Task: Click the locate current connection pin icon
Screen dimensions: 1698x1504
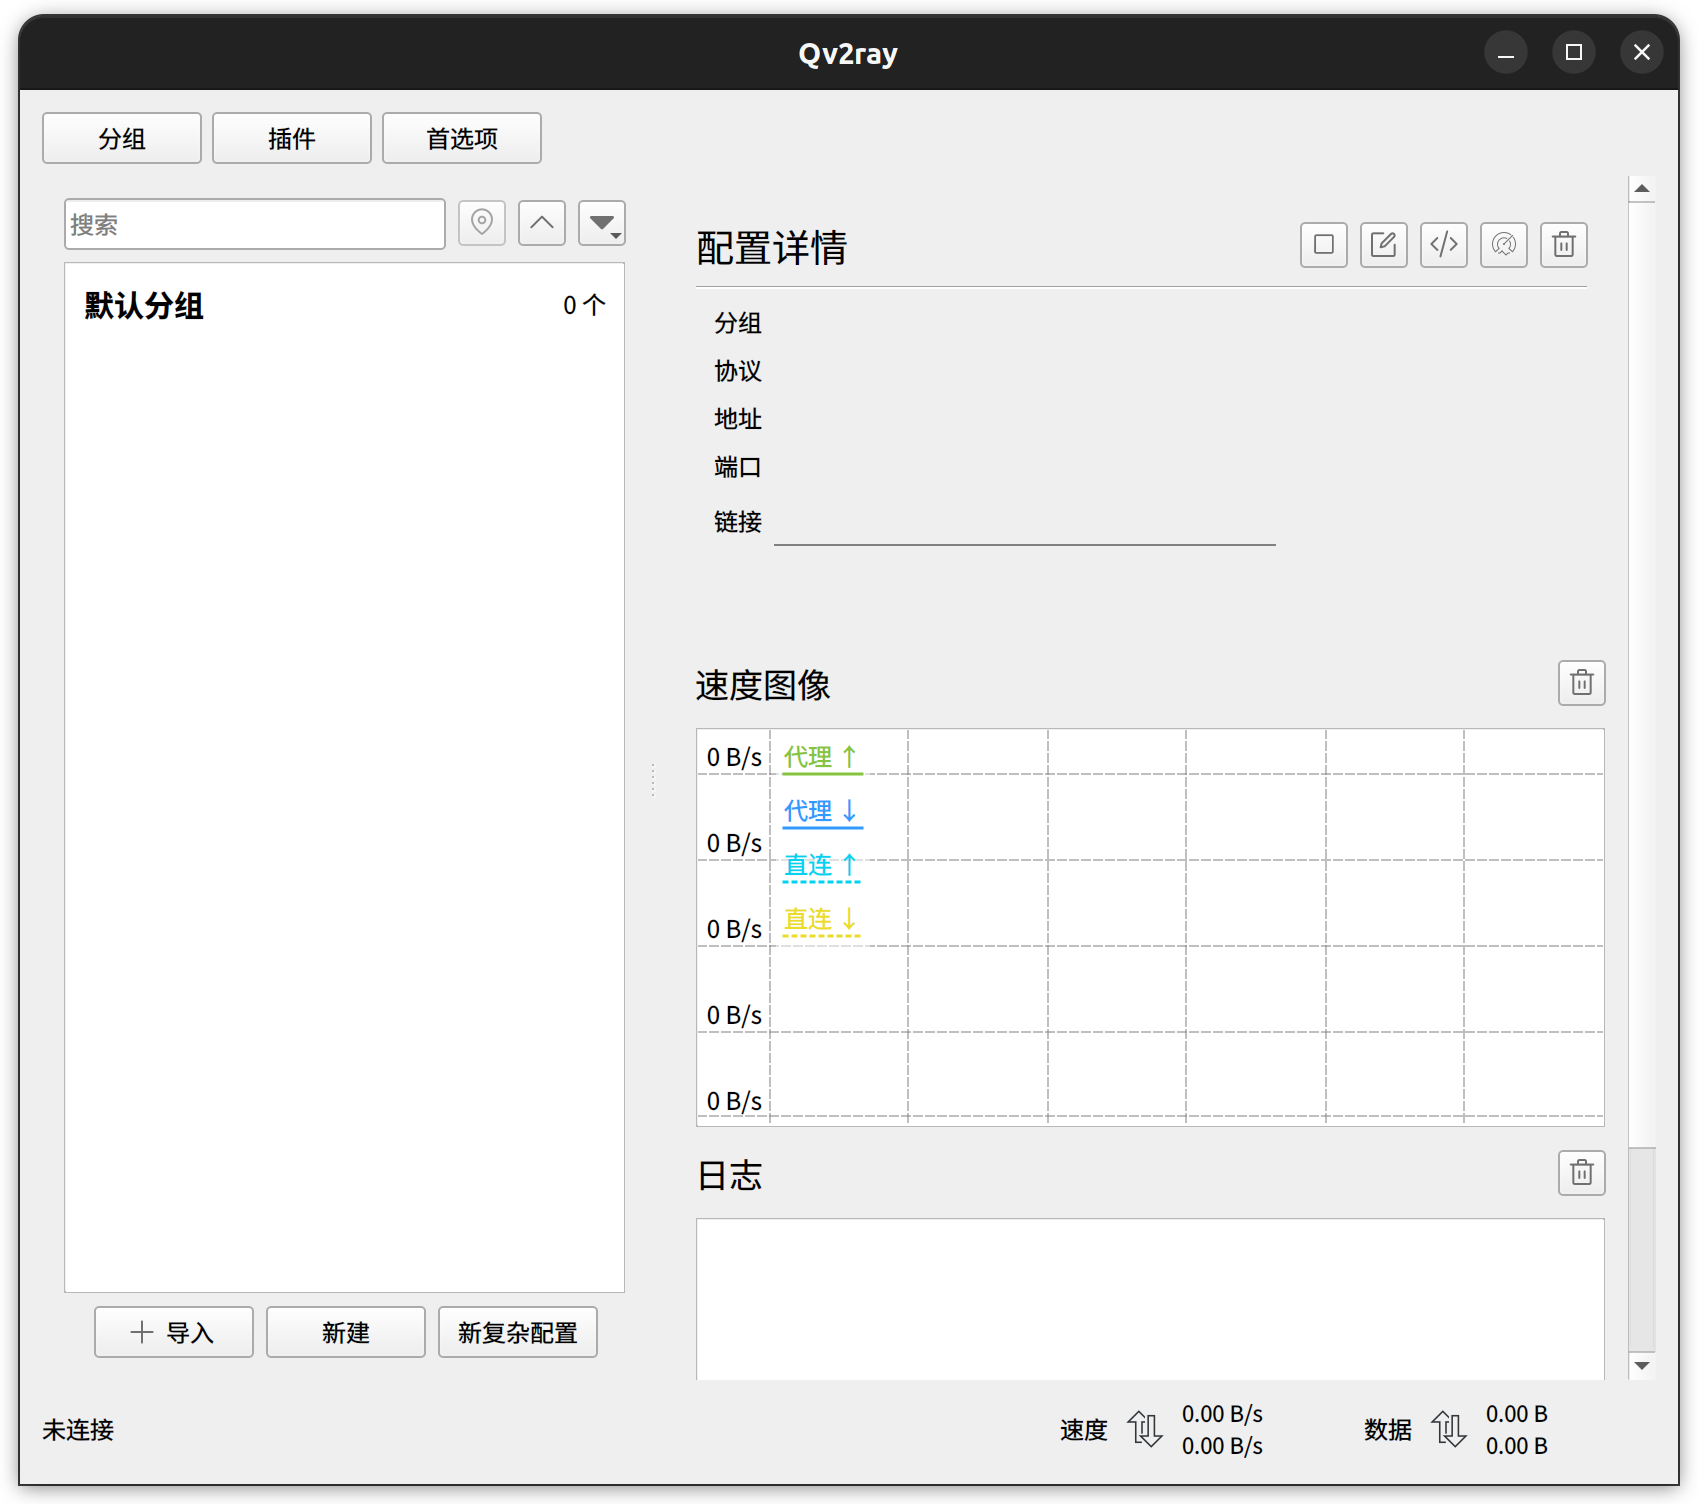Action: 482,222
